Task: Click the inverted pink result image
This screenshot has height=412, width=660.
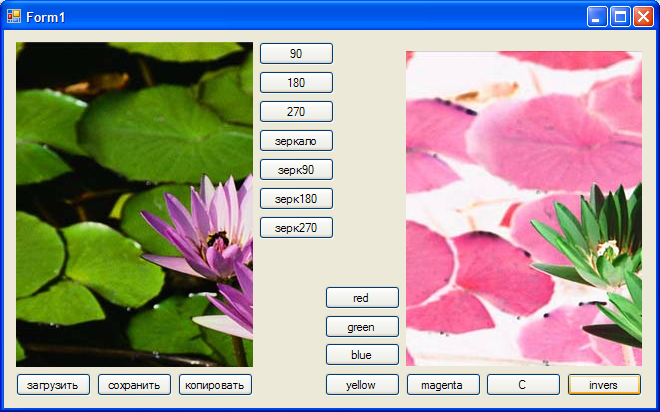Action: point(523,208)
